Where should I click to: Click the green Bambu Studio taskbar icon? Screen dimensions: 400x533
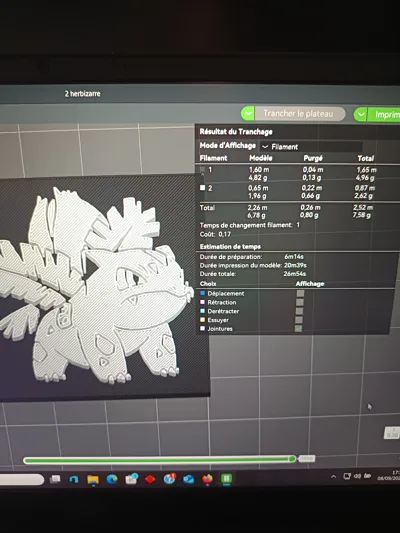pyautogui.click(x=226, y=479)
